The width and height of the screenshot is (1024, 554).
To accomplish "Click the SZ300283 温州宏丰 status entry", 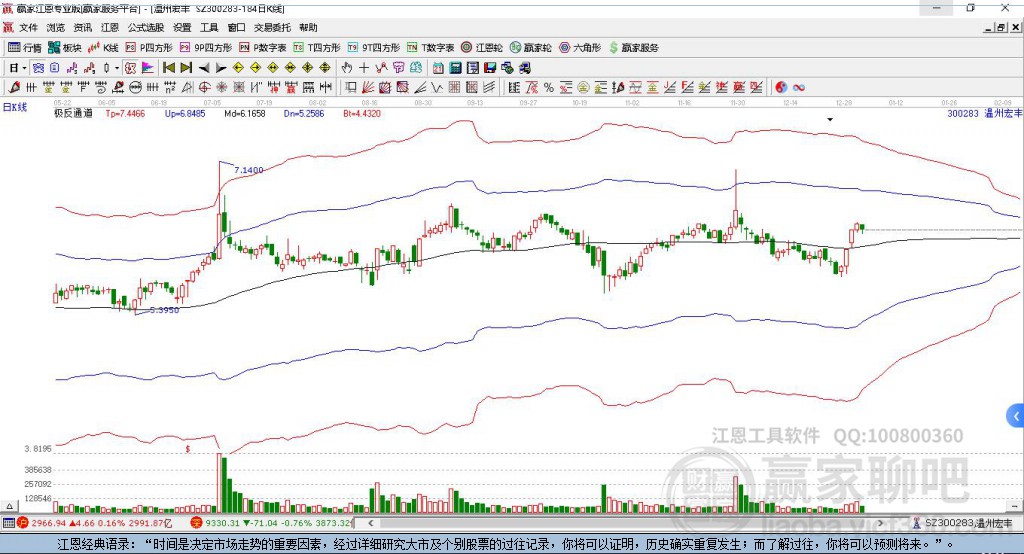I will (x=963, y=523).
